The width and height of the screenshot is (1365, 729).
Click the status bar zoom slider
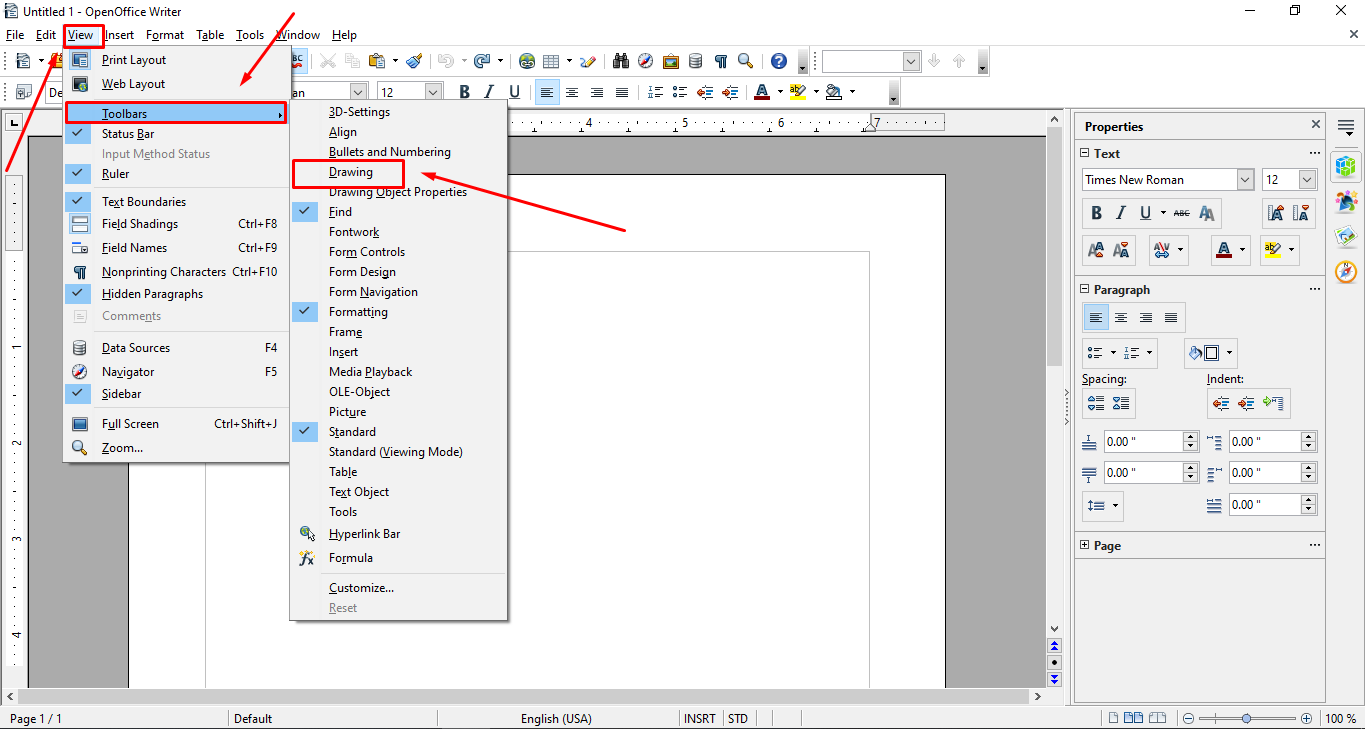click(1247, 718)
